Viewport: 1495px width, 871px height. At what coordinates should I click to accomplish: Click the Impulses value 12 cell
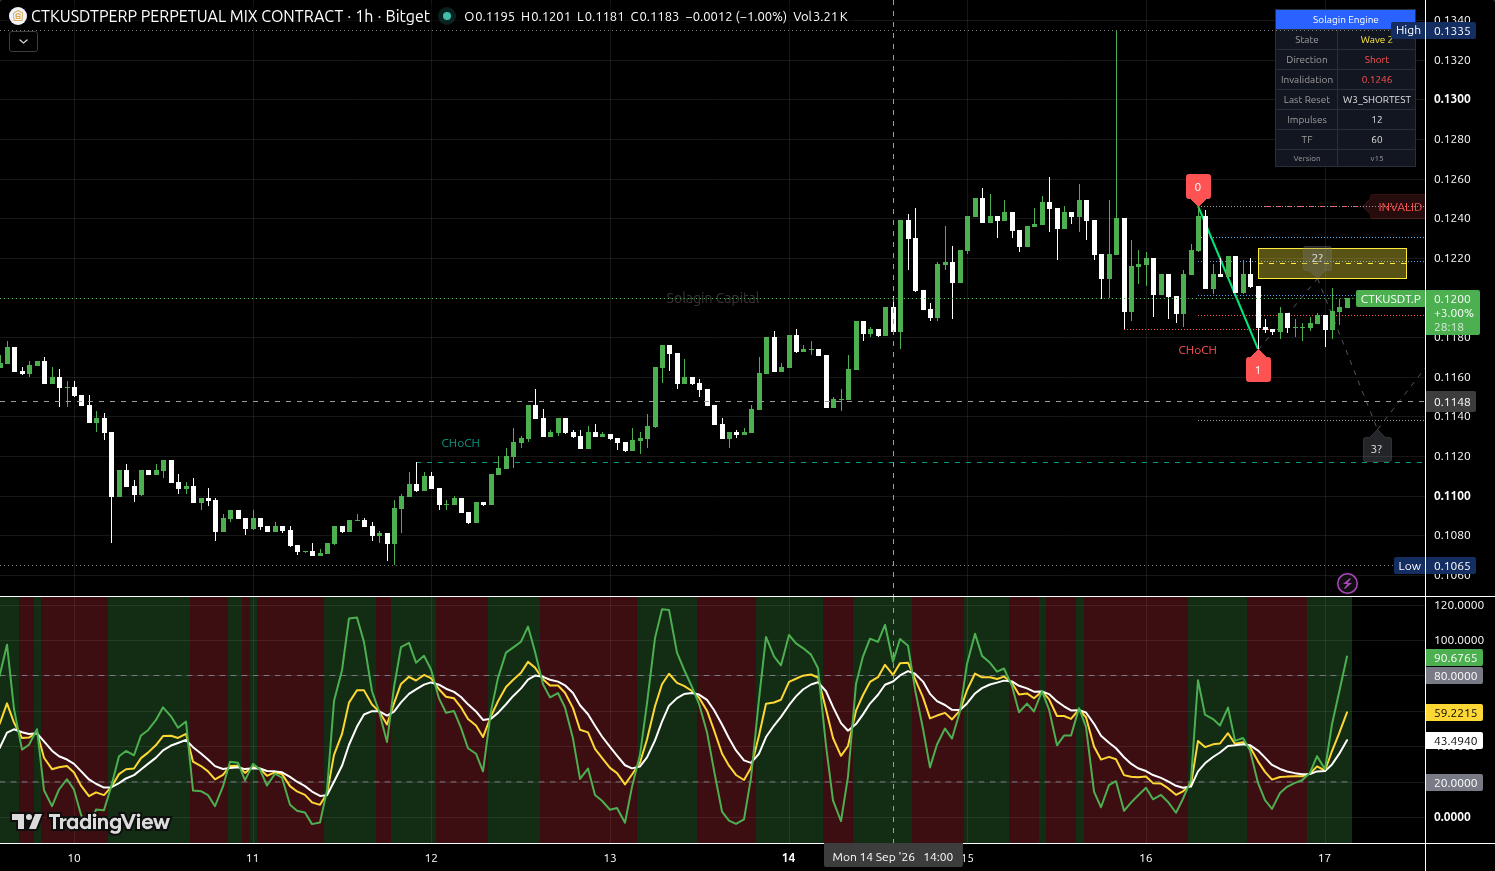[x=1376, y=119]
